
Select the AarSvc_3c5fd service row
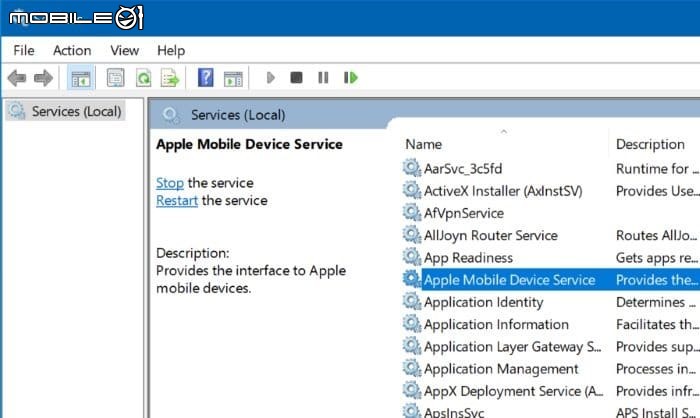[x=551, y=169]
